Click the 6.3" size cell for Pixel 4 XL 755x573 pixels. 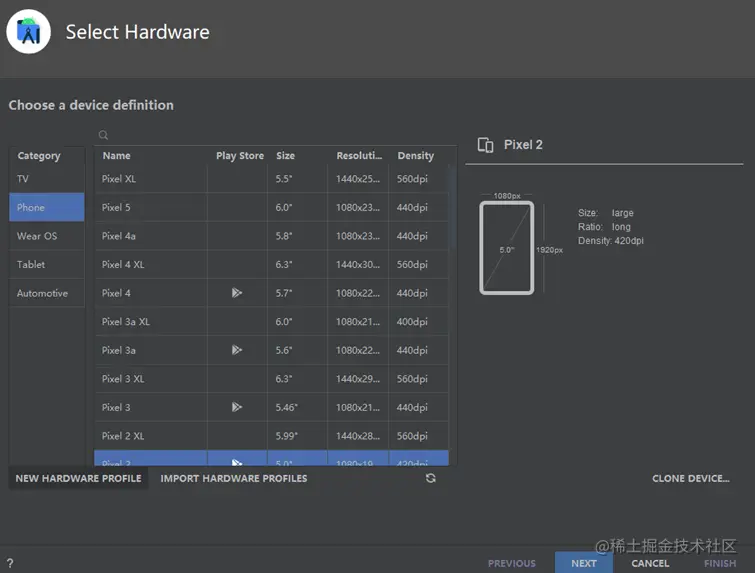click(298, 264)
